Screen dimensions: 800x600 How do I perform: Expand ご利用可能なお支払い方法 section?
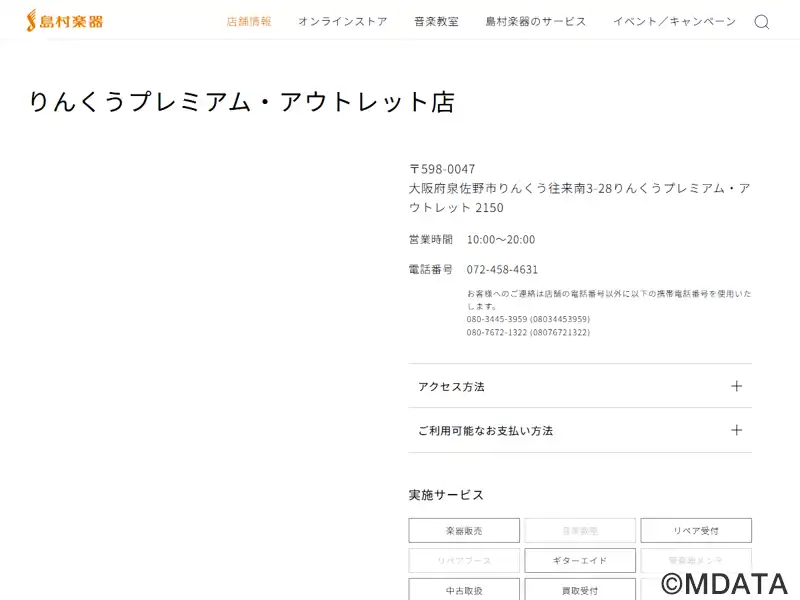pyautogui.click(x=580, y=430)
